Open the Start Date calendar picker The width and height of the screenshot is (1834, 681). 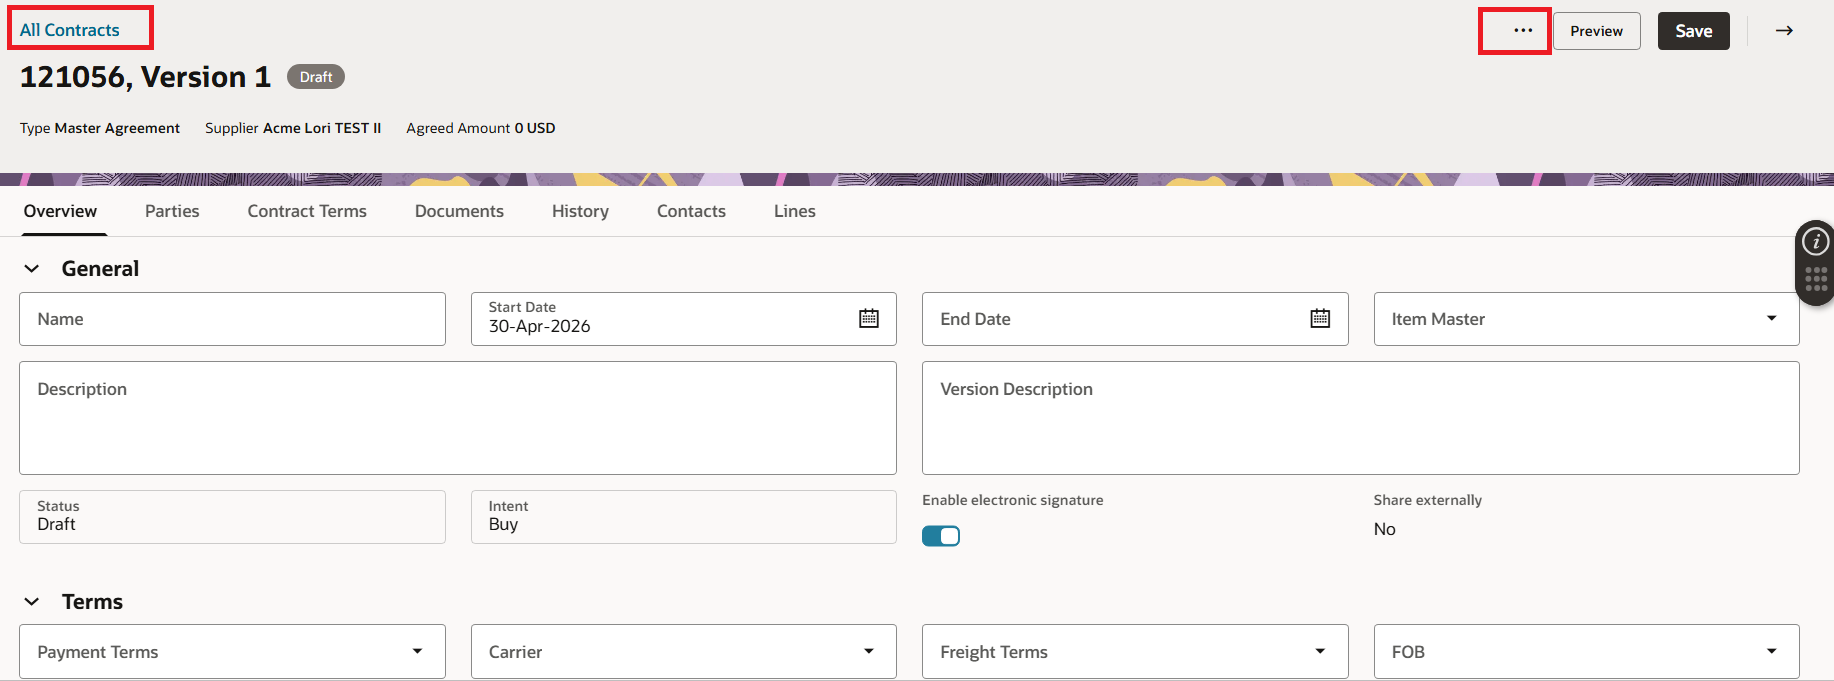point(869,318)
